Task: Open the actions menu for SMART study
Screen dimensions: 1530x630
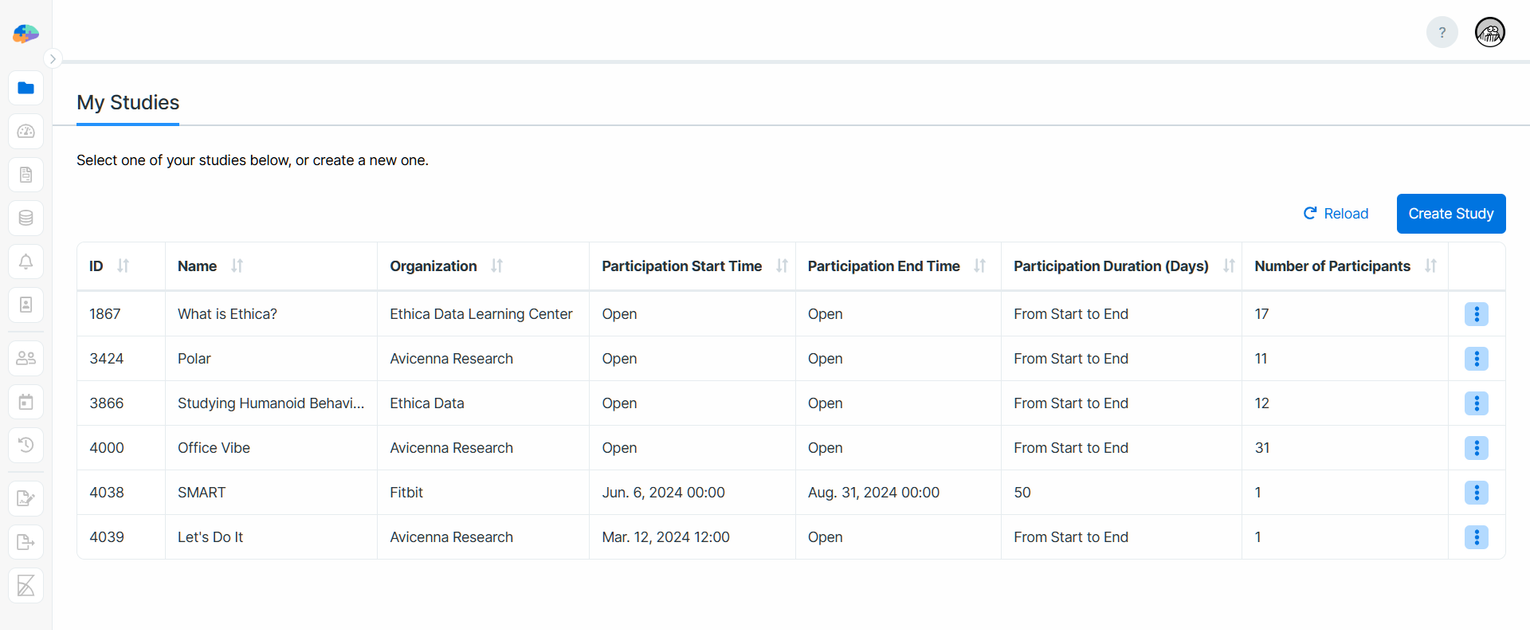Action: point(1476,492)
